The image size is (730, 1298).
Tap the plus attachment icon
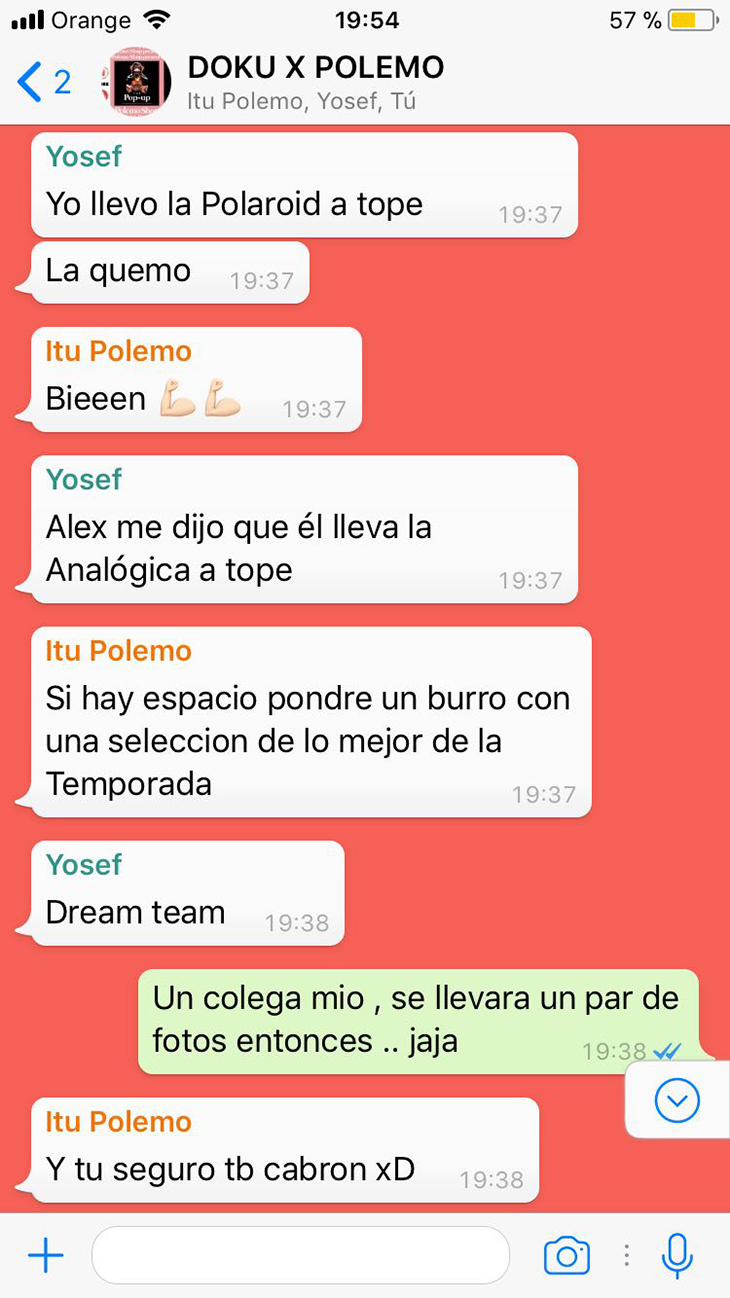pyautogui.click(x=45, y=1255)
